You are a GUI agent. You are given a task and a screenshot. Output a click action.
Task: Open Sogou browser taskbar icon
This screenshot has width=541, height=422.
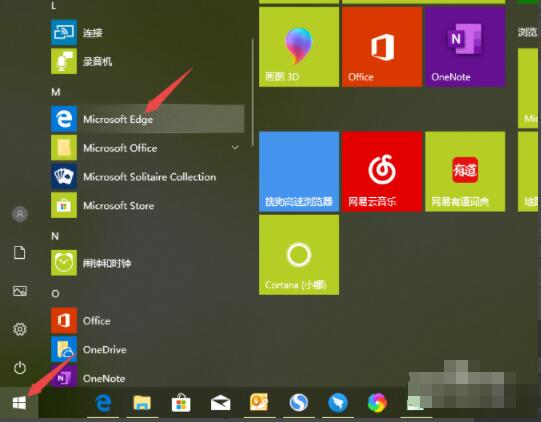(x=298, y=403)
